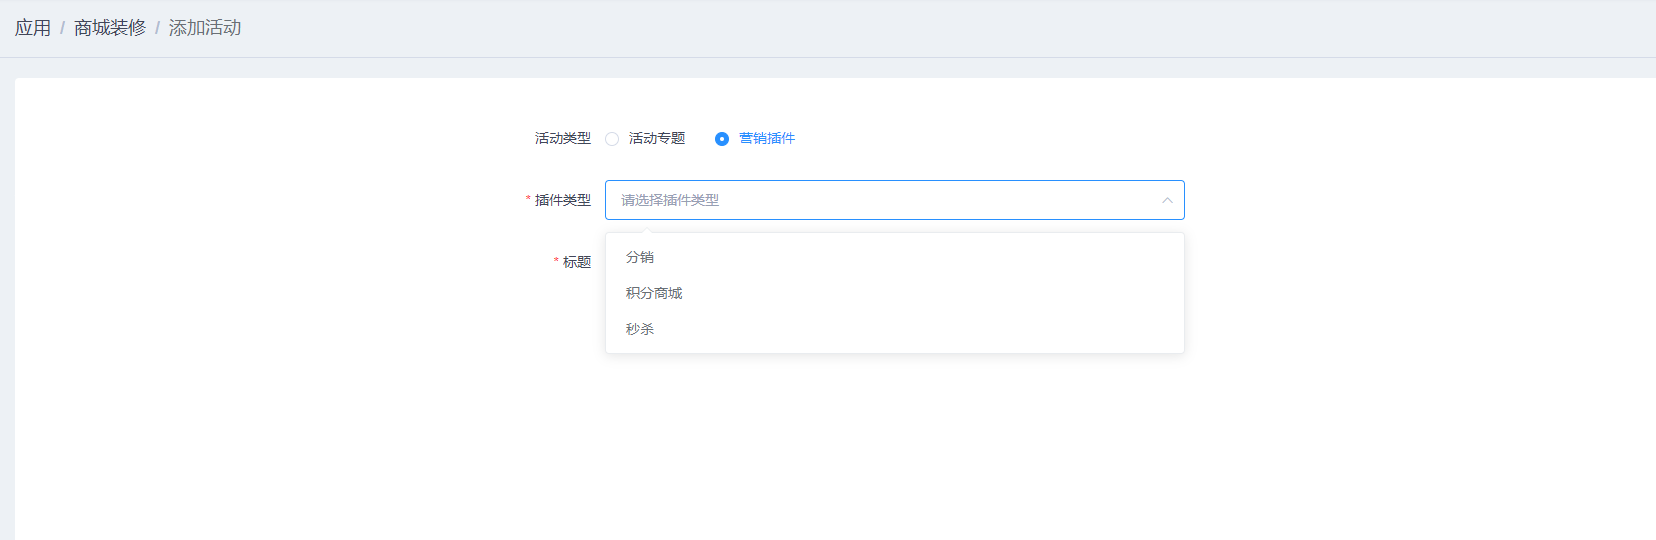Choose 分销 from the dropdown list
This screenshot has height=540, width=1656.
point(640,257)
